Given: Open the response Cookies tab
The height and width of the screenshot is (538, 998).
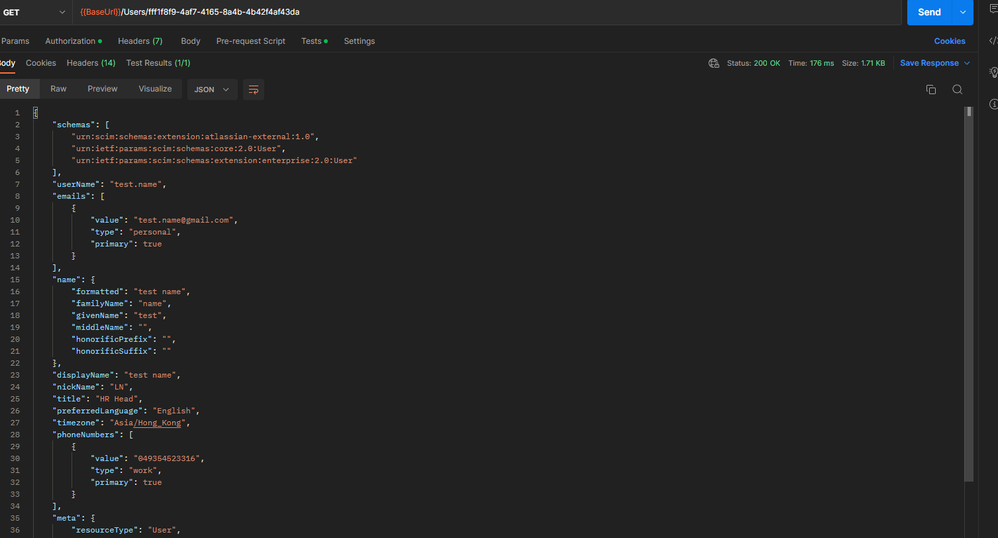Looking at the screenshot, I should click(41, 63).
